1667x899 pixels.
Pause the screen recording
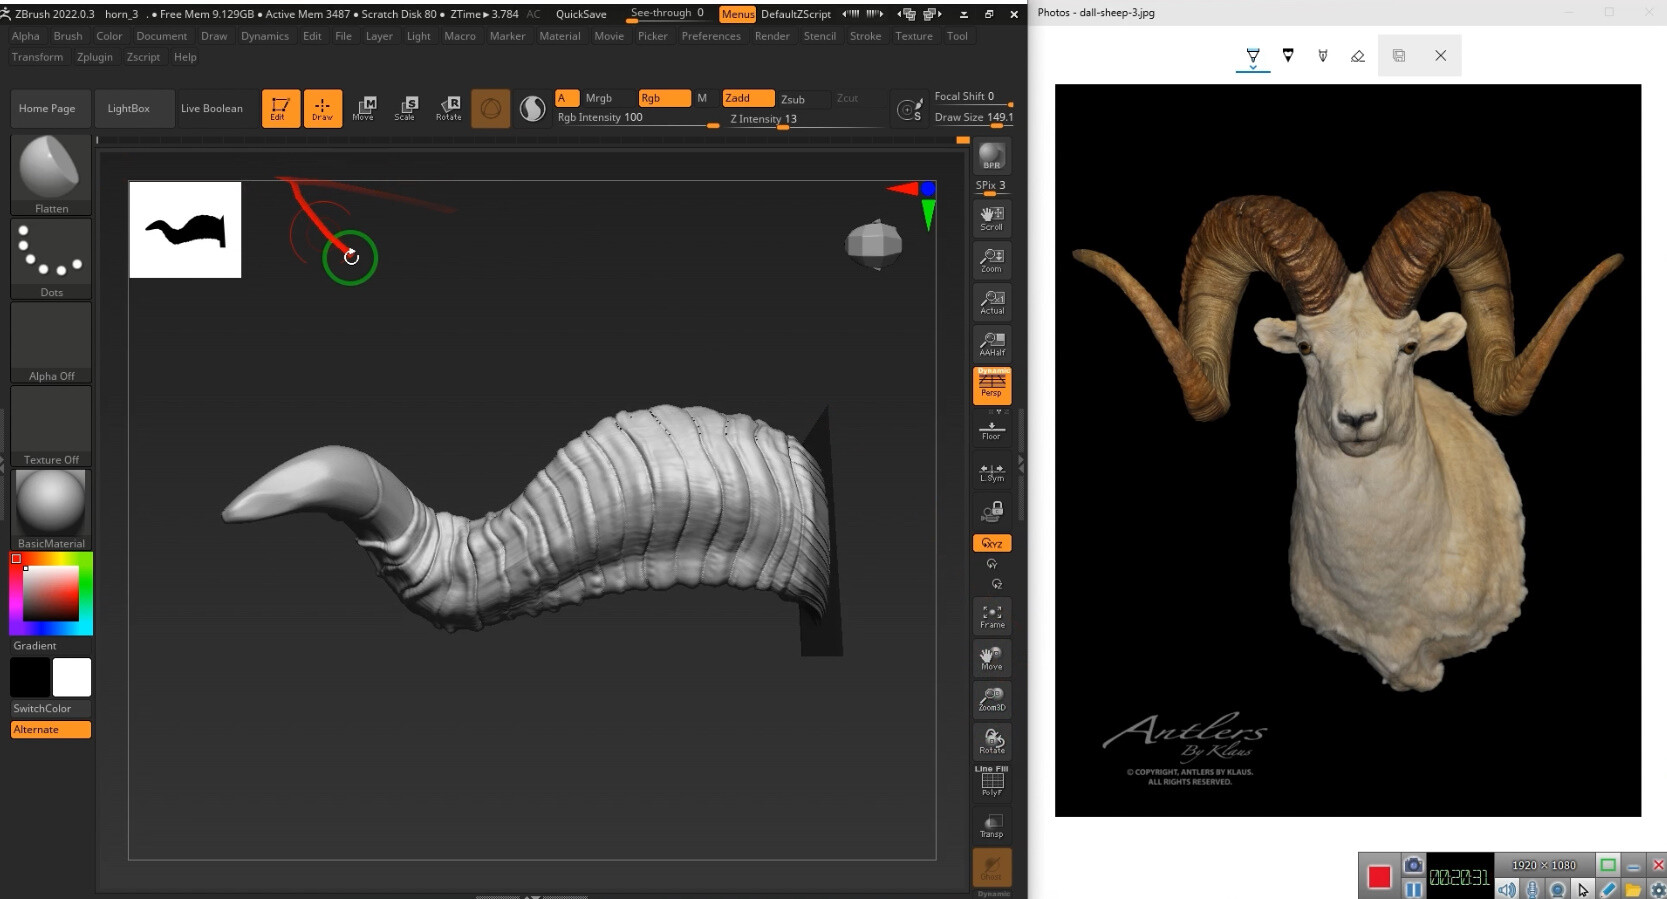(1413, 889)
